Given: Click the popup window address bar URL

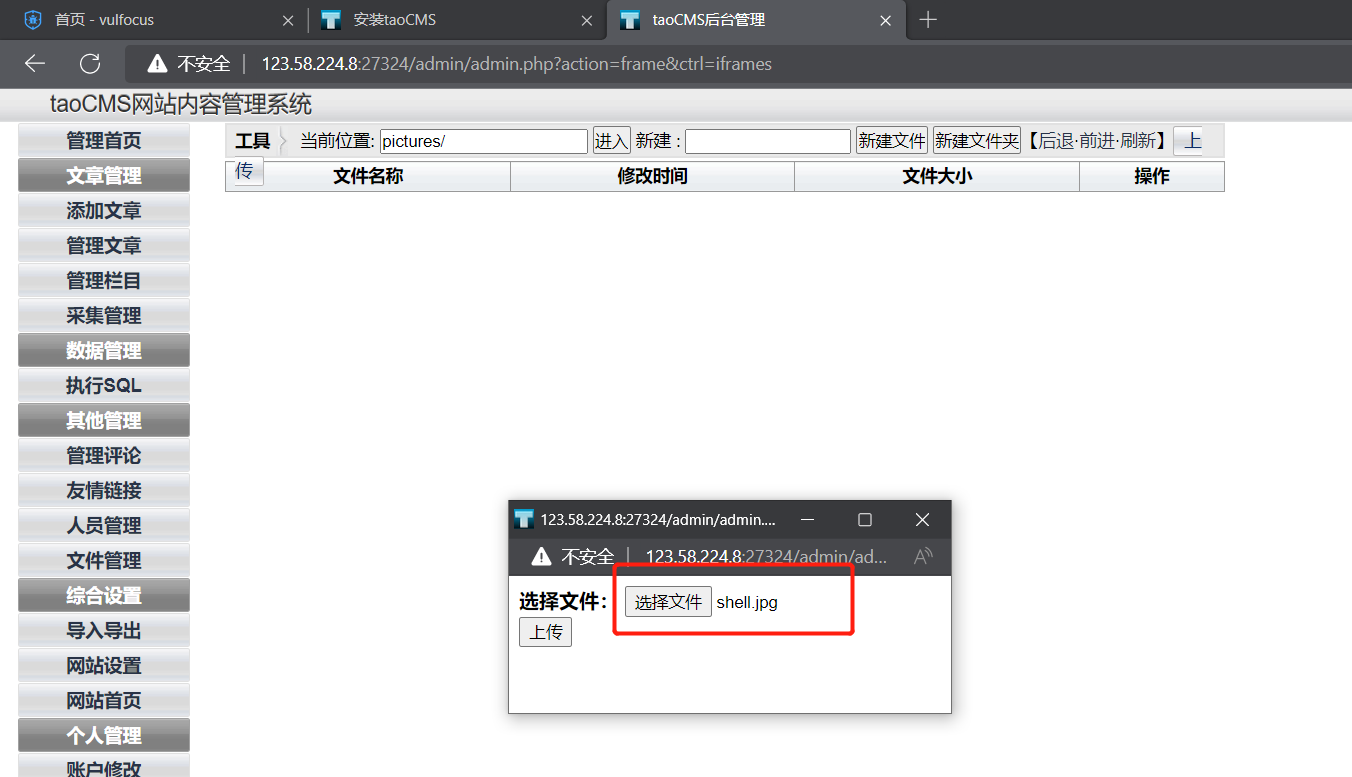Looking at the screenshot, I should 766,556.
